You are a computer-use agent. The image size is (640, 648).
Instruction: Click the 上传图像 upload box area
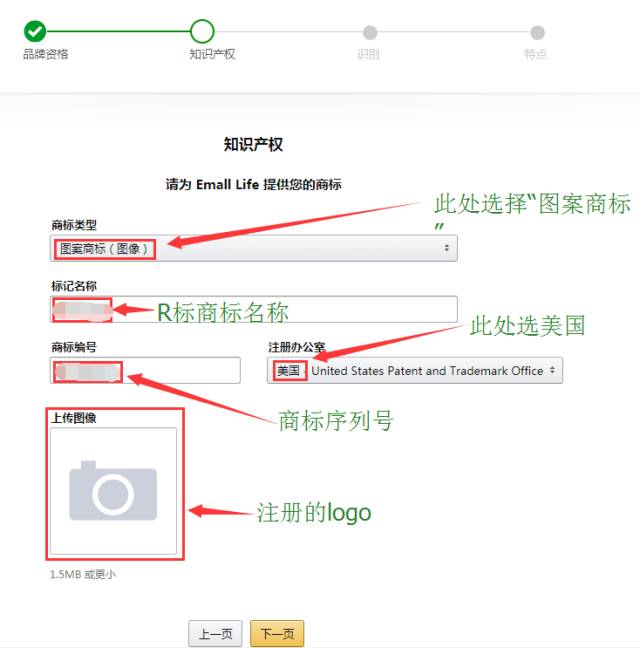[113, 491]
